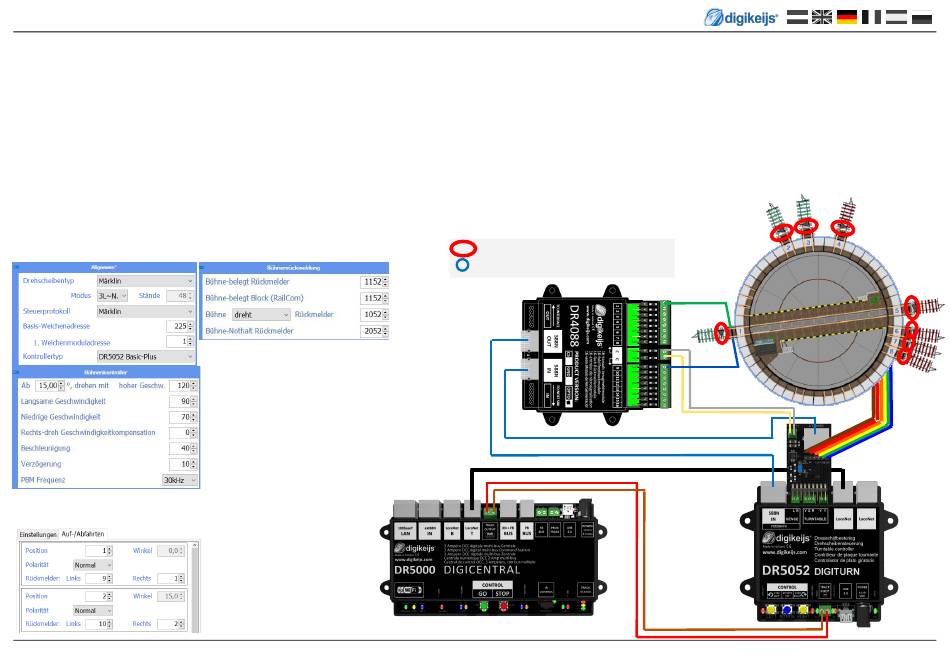Select the British flag language icon
950x660 pixels.
(822, 17)
